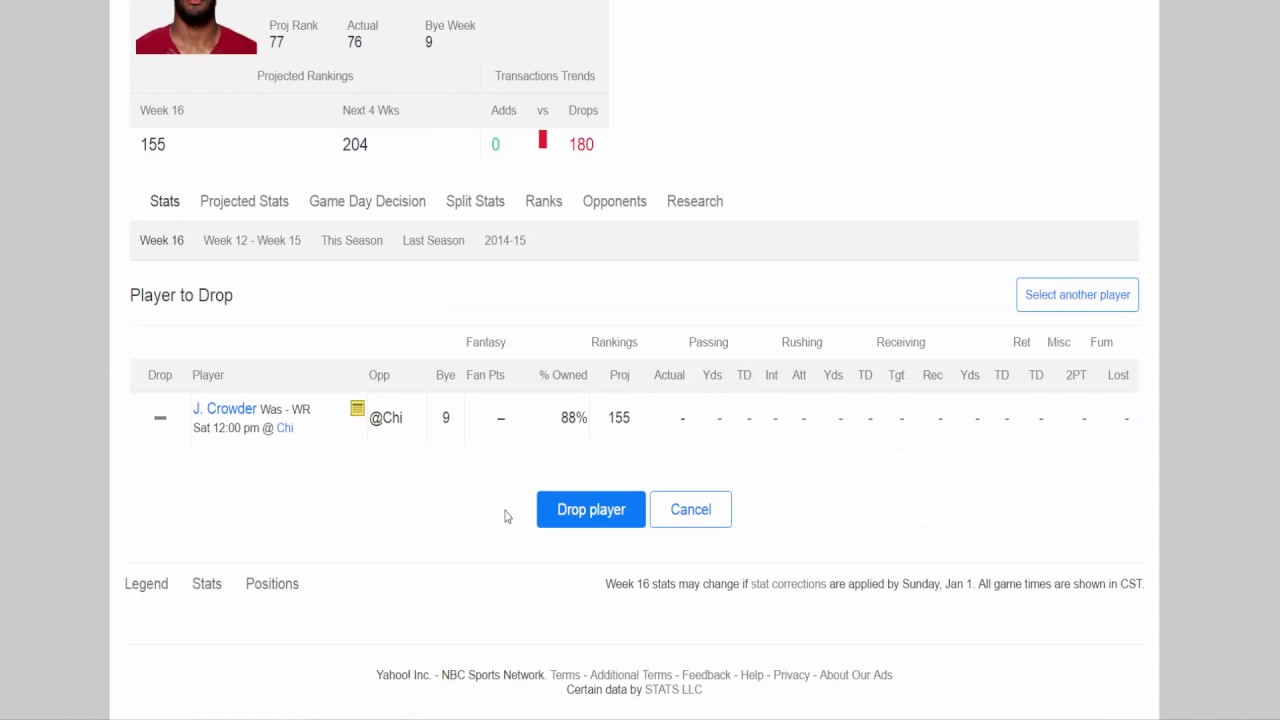The image size is (1280, 720).
Task: Select the Split Stats tab
Action: 475,201
